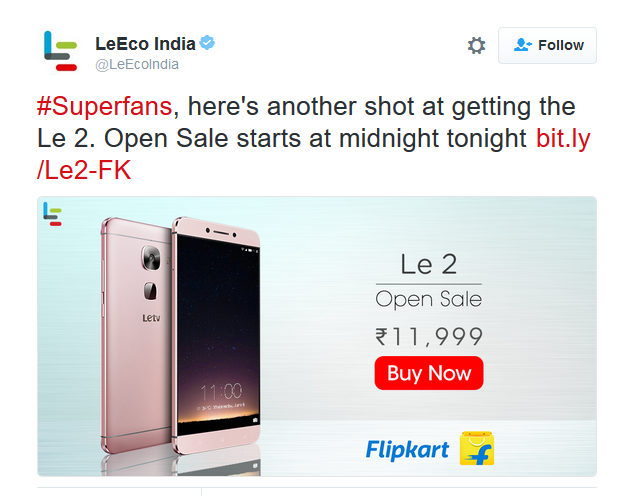Click the @LeEcoIndia handle

(x=137, y=65)
